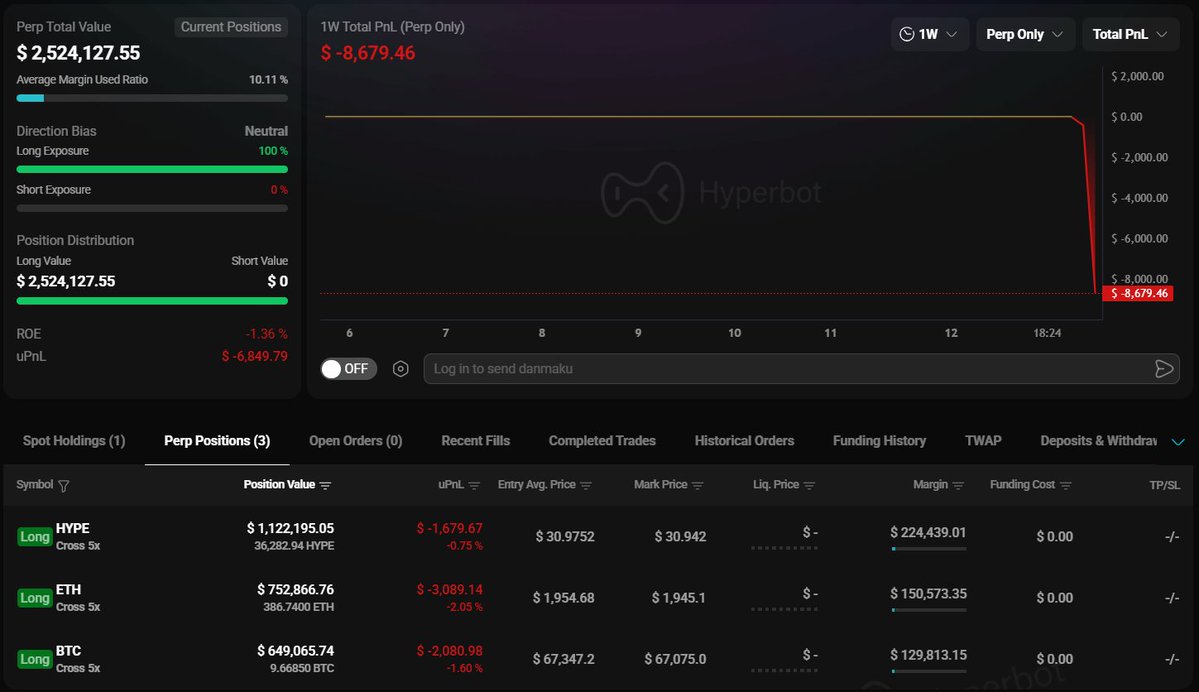This screenshot has width=1199, height=692.
Task: Click the send danmaku arrow icon
Action: (1163, 369)
